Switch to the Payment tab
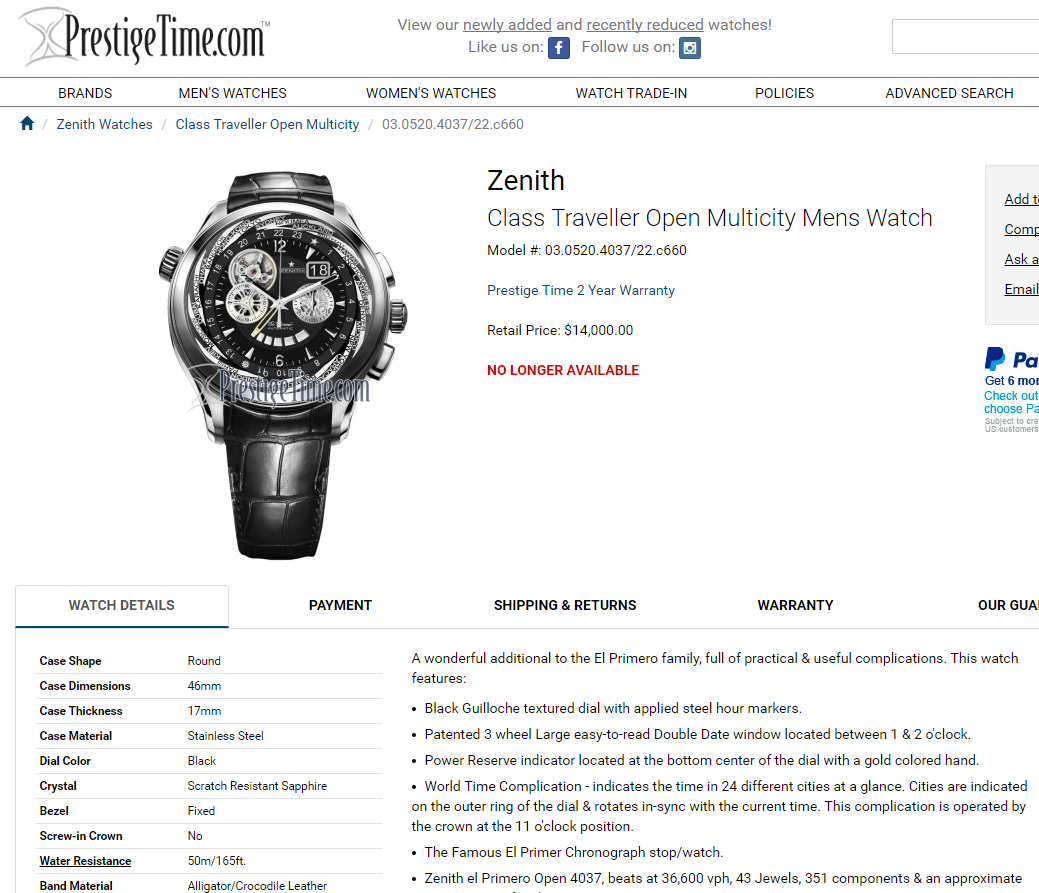 pyautogui.click(x=340, y=605)
